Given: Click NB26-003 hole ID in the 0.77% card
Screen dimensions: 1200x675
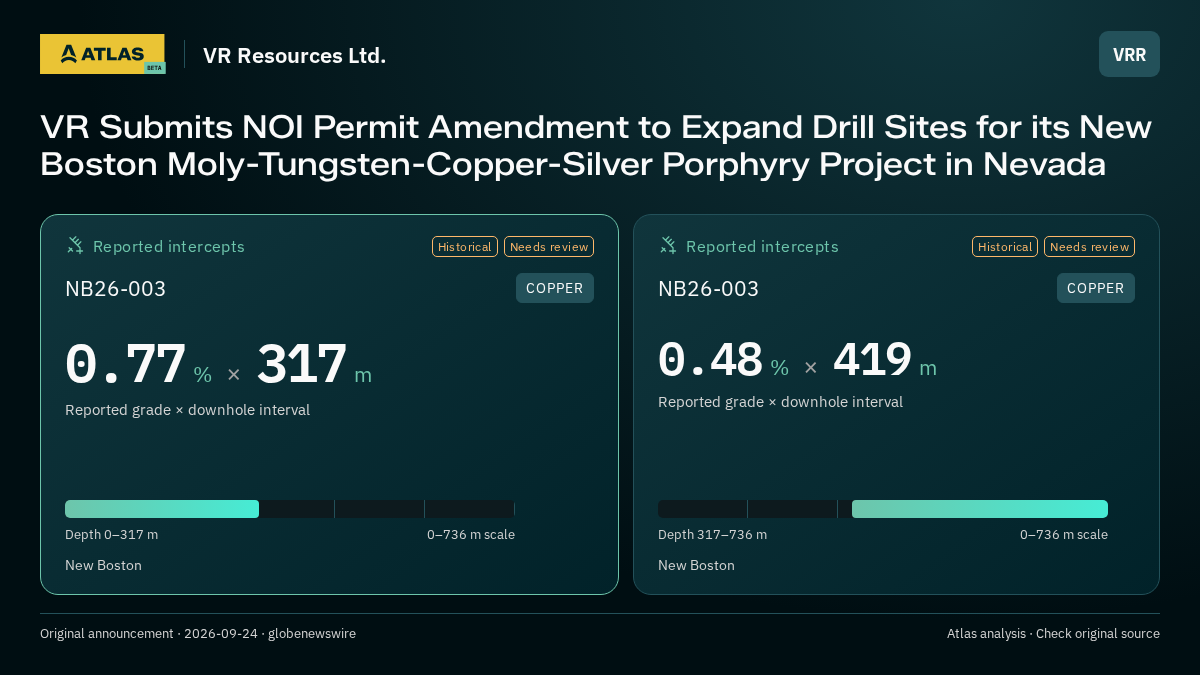Looking at the screenshot, I should point(115,289).
